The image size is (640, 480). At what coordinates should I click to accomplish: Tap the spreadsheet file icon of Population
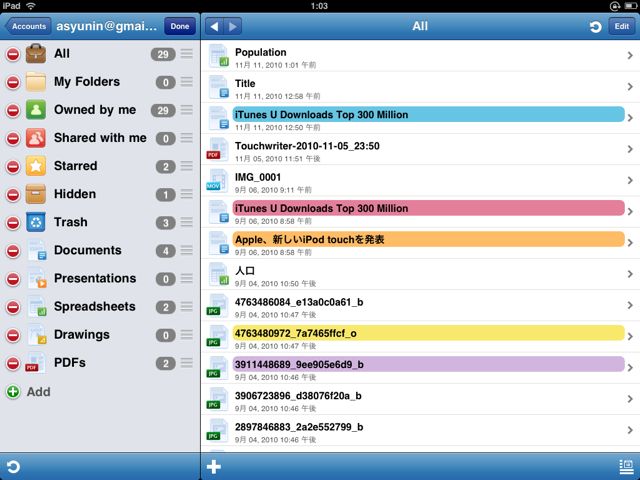click(x=218, y=56)
